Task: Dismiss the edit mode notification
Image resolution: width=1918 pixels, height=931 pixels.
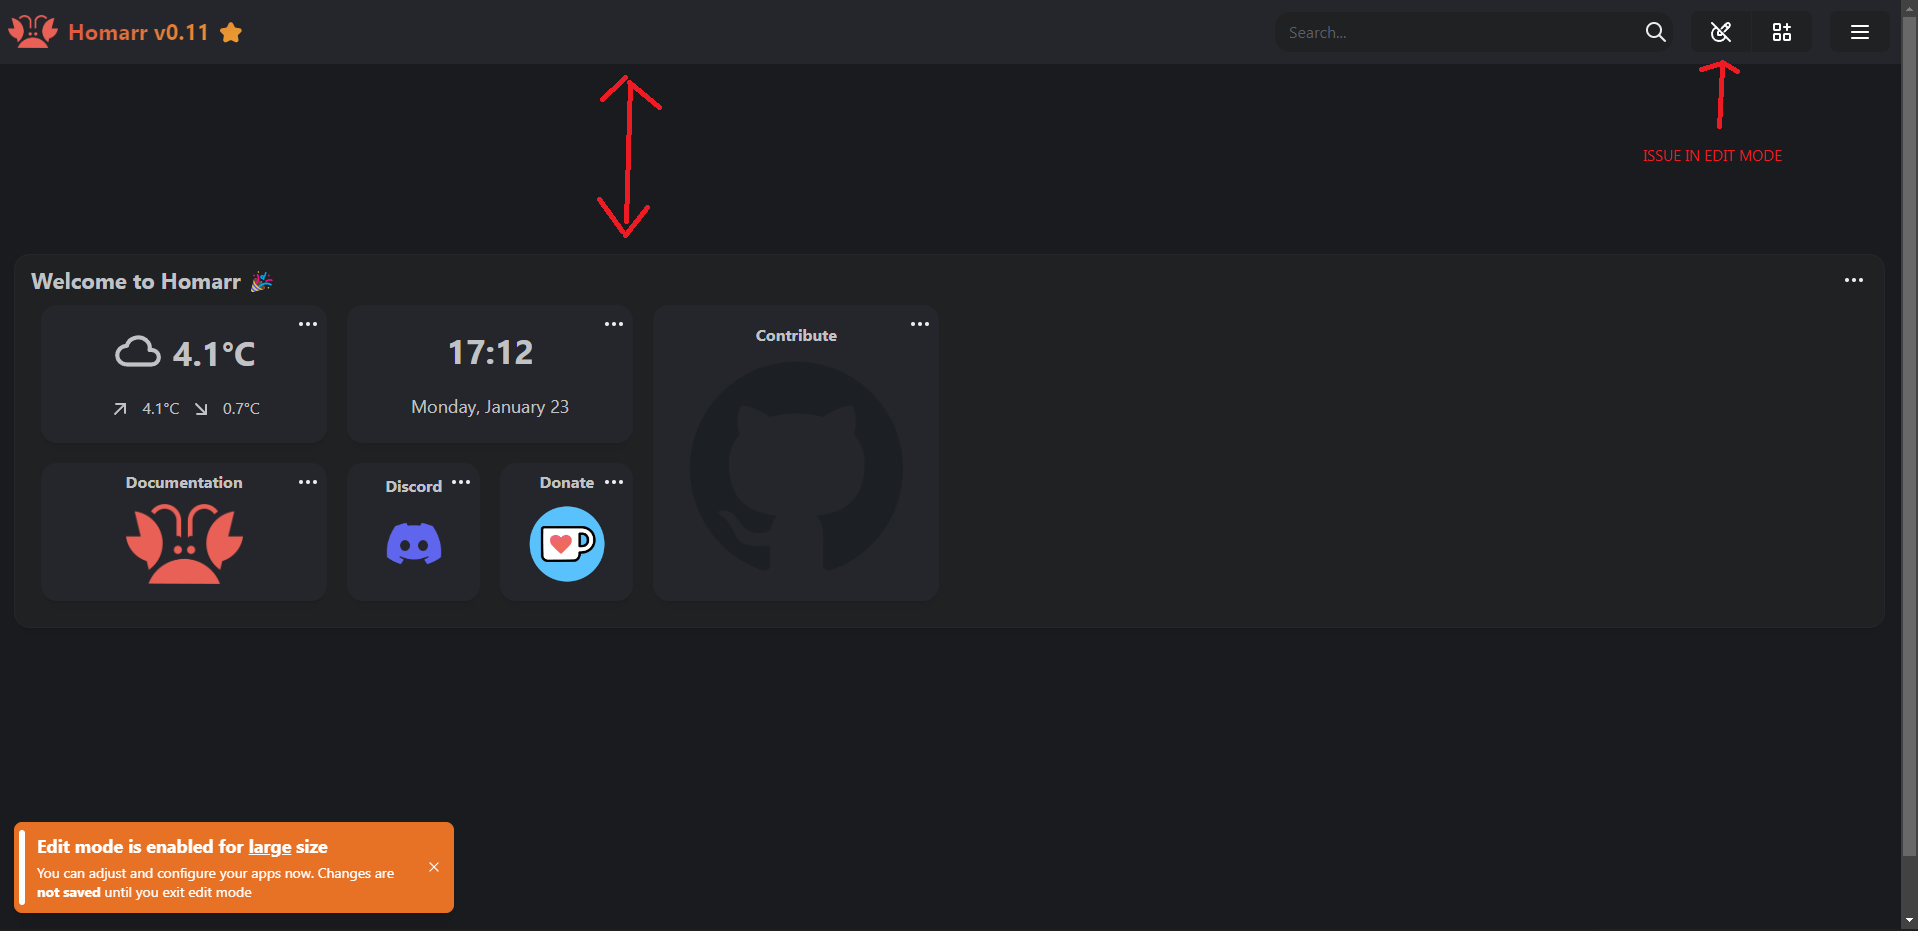Action: coord(433,866)
